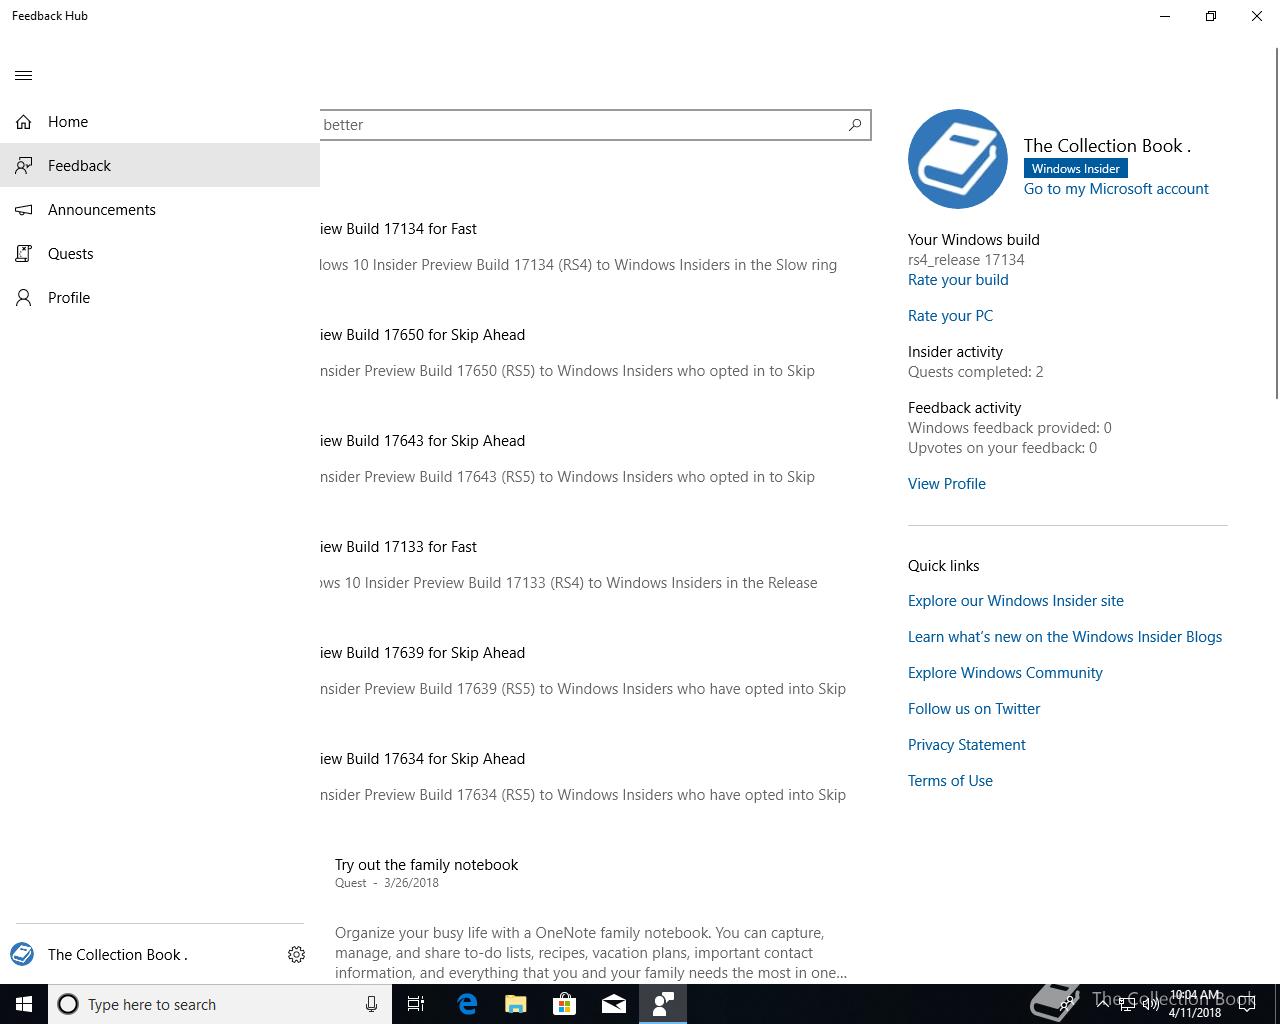Open Profile from sidebar

pos(160,298)
